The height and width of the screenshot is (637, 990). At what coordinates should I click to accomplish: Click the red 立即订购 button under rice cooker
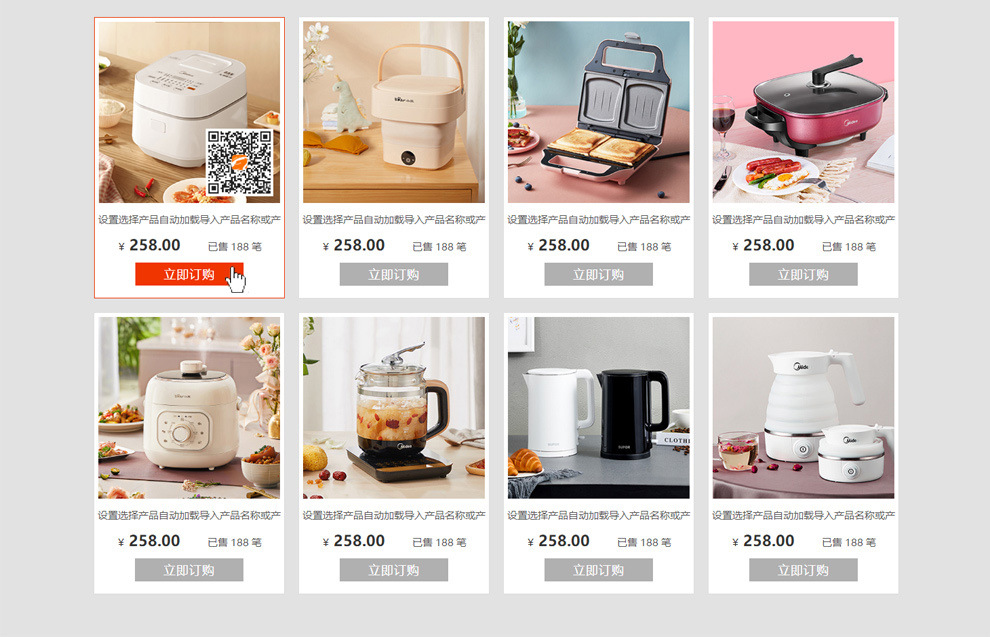189,275
